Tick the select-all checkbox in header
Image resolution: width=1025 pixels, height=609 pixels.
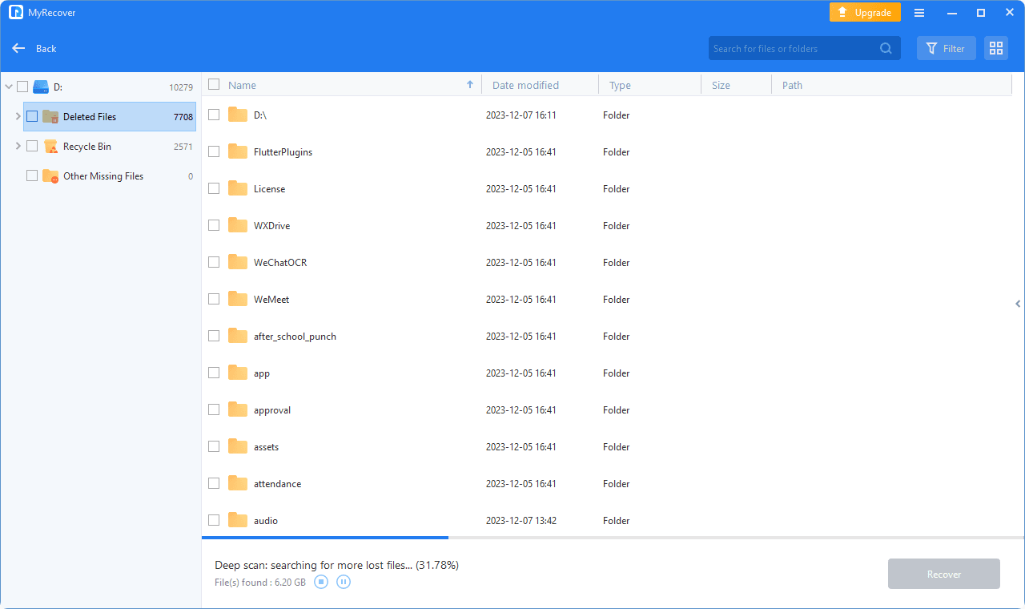click(x=214, y=85)
